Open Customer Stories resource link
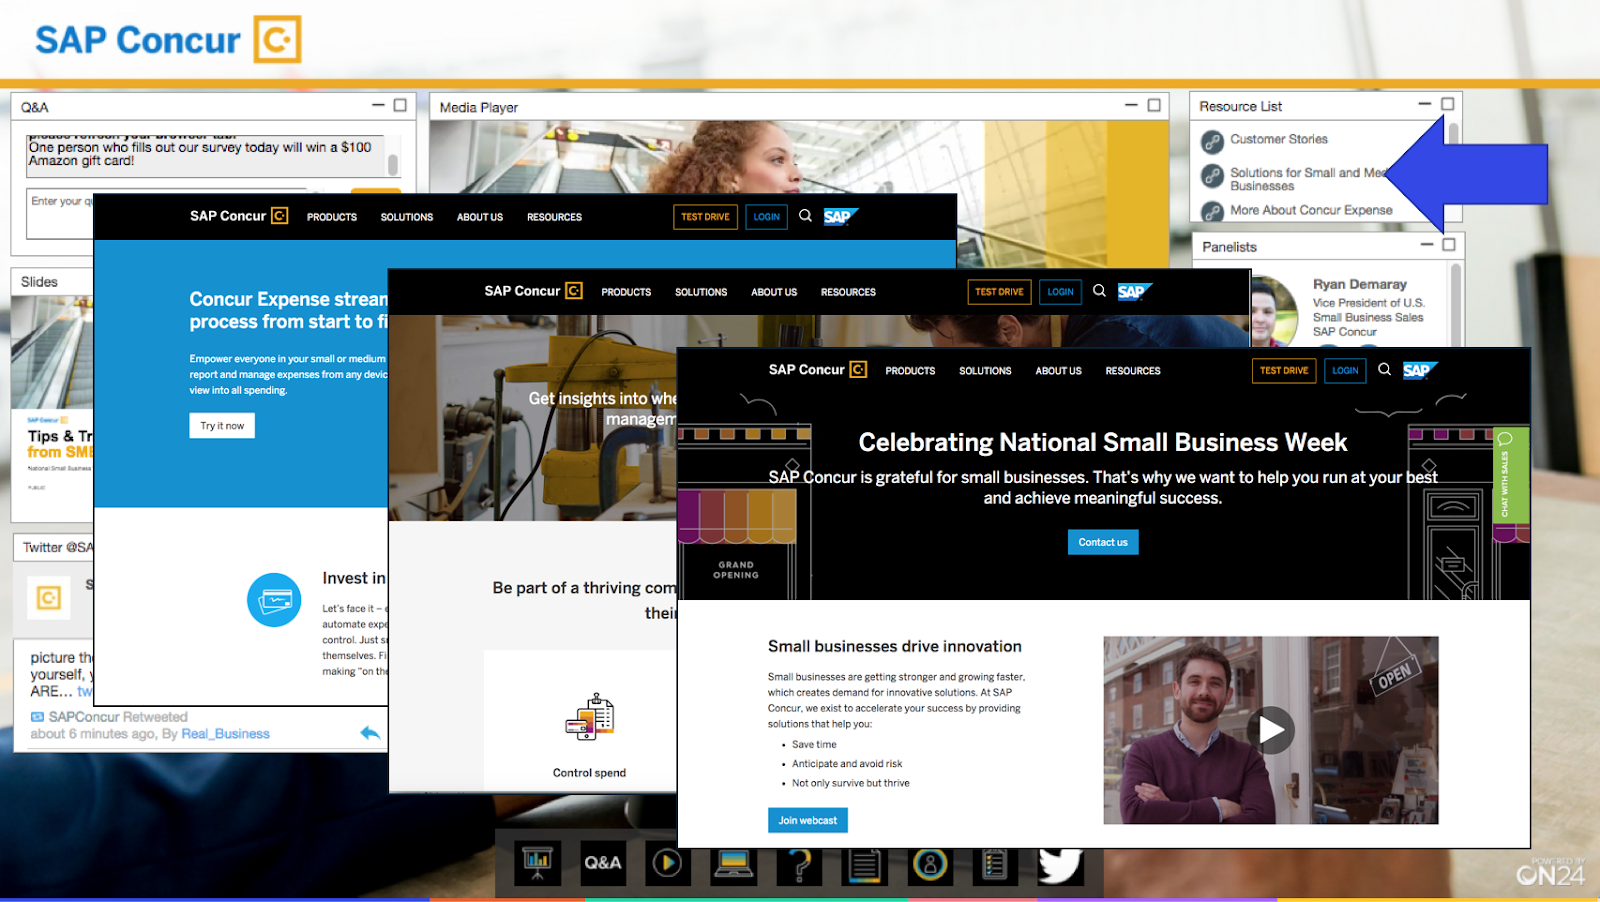 tap(1279, 139)
